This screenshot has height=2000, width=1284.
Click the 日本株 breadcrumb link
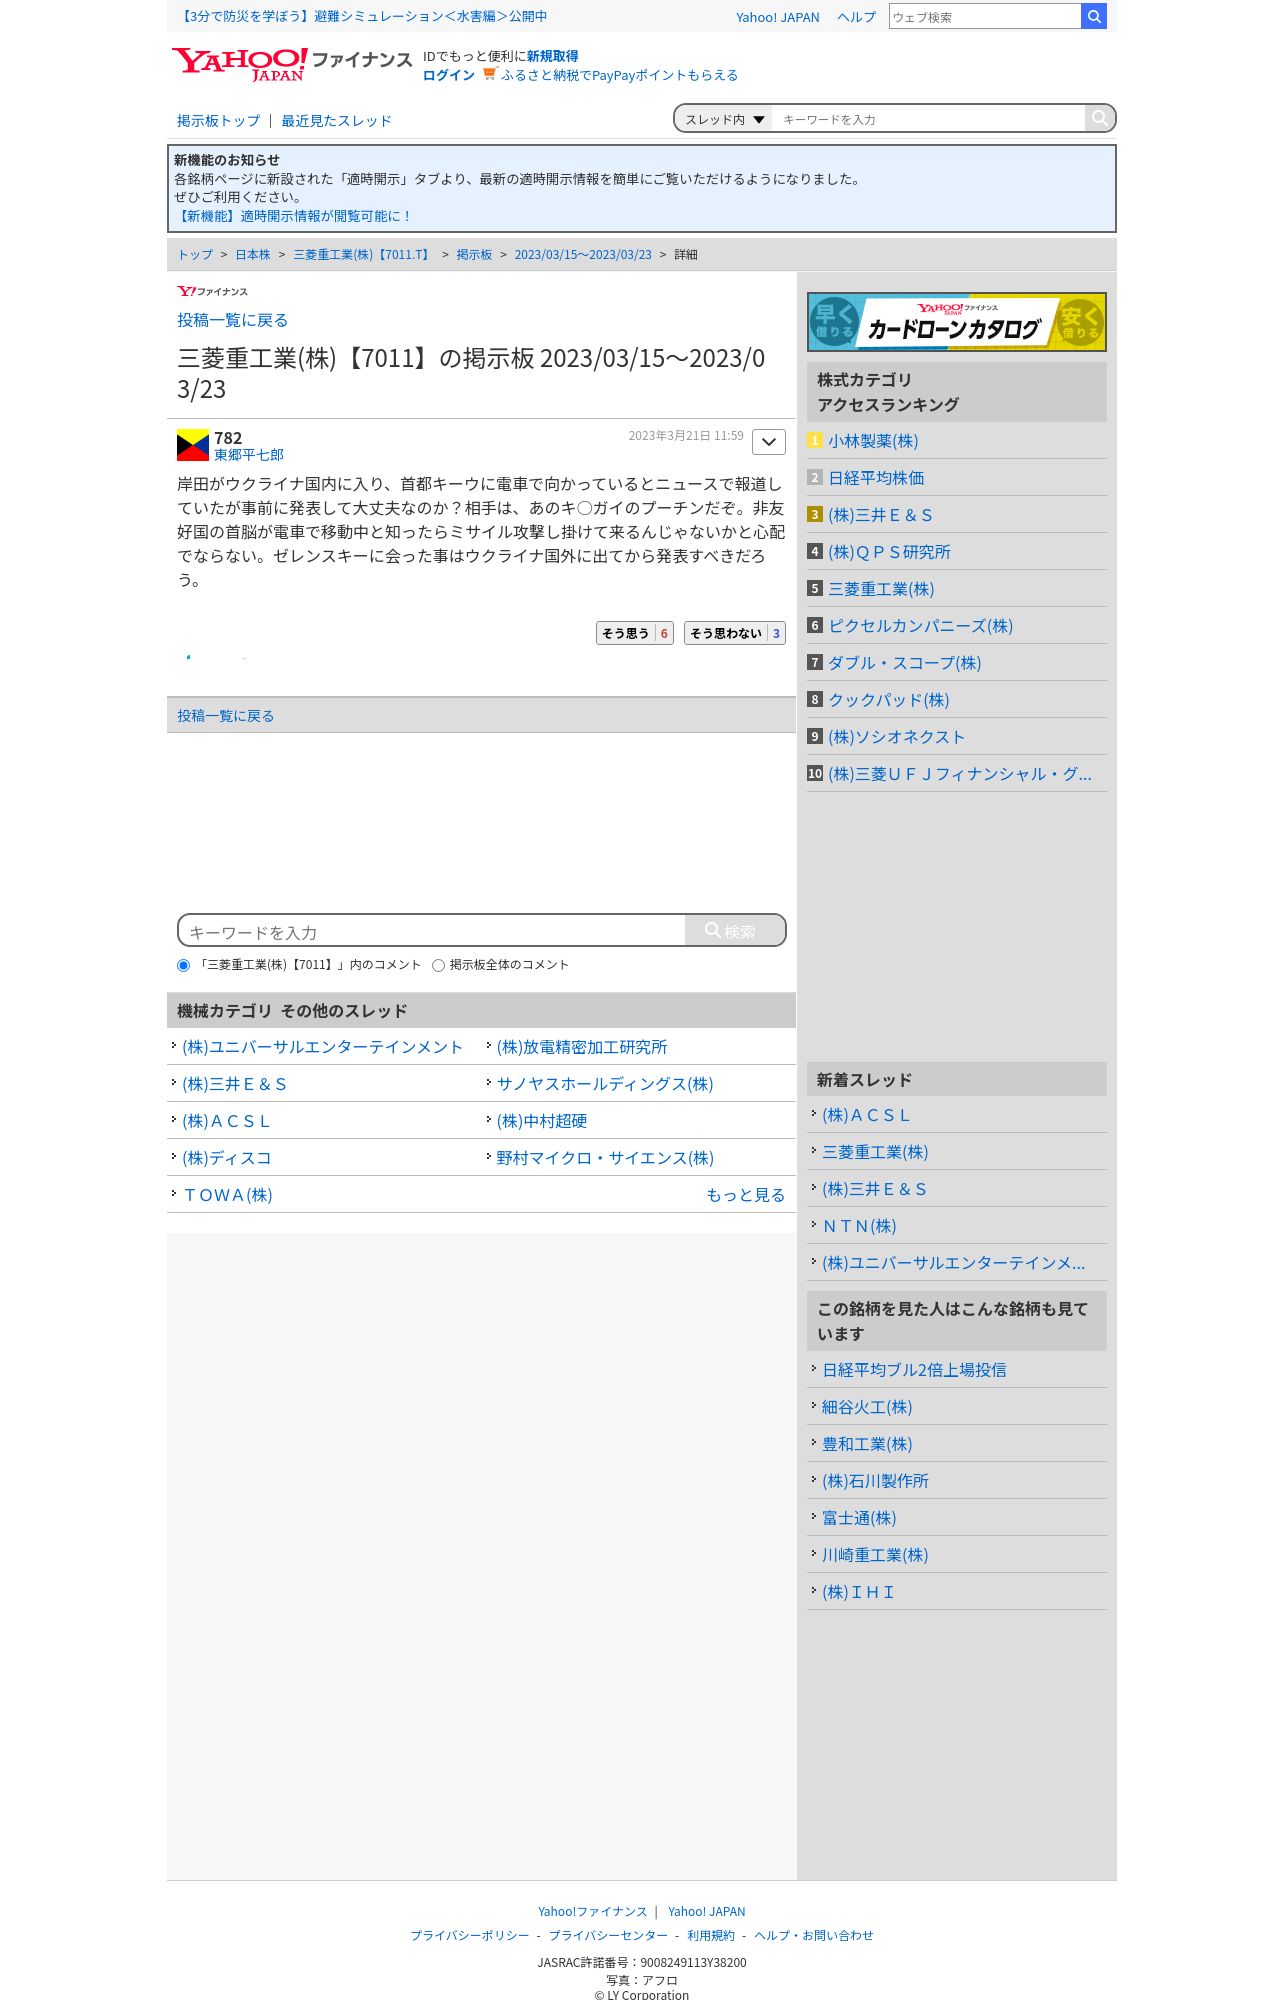tap(253, 255)
